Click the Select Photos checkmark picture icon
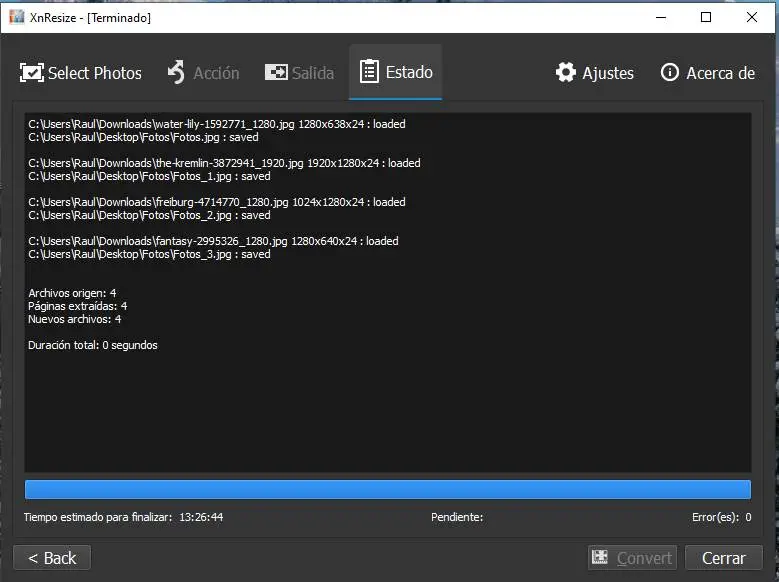This screenshot has height=582, width=779. point(32,73)
